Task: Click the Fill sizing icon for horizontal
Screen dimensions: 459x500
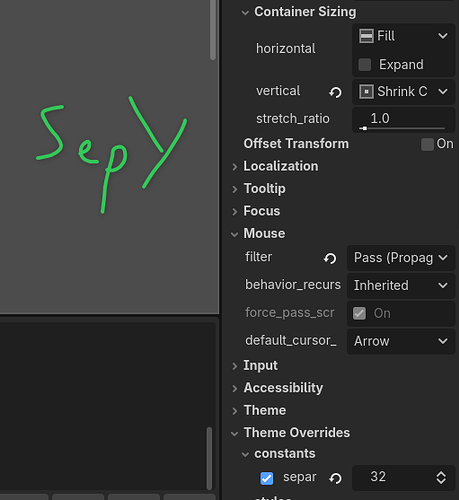Action: (366, 36)
